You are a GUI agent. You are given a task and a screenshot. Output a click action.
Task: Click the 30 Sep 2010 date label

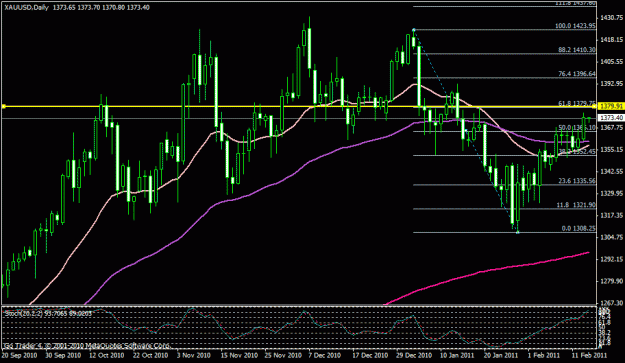(x=63, y=355)
